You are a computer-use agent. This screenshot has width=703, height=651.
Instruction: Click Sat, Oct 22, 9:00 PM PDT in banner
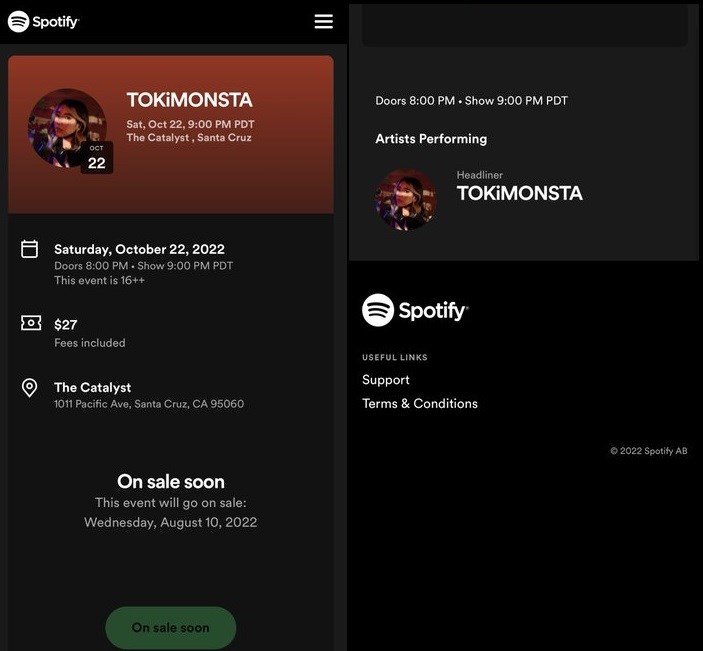pos(190,124)
